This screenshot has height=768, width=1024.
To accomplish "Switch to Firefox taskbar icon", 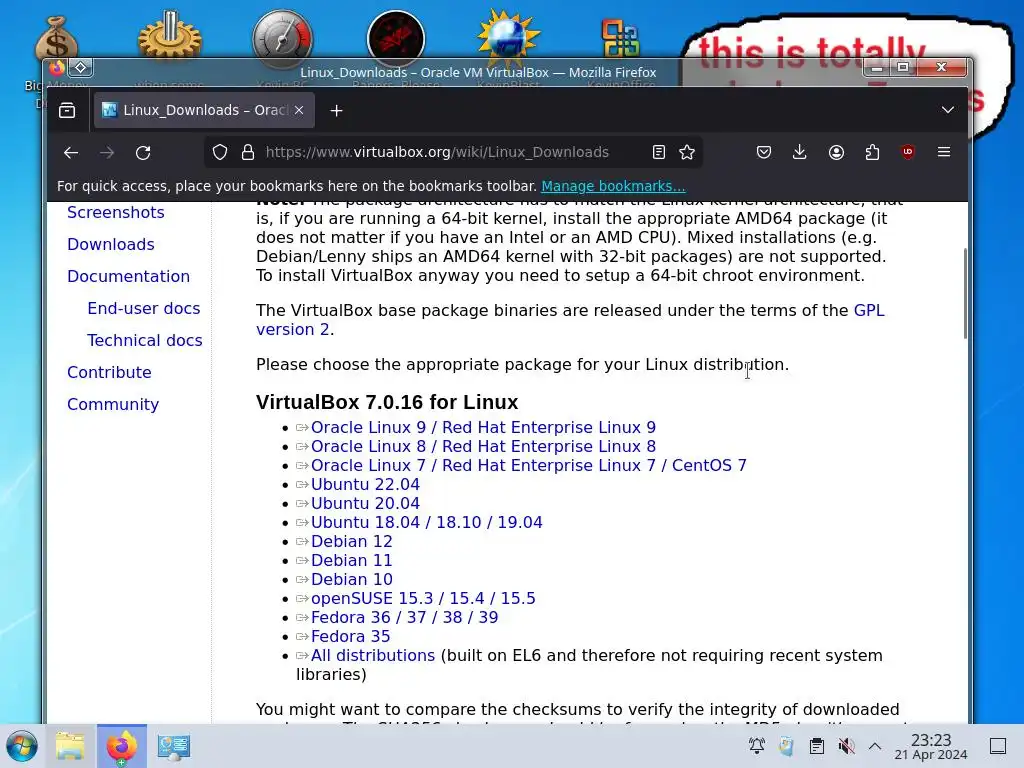I will (121, 746).
